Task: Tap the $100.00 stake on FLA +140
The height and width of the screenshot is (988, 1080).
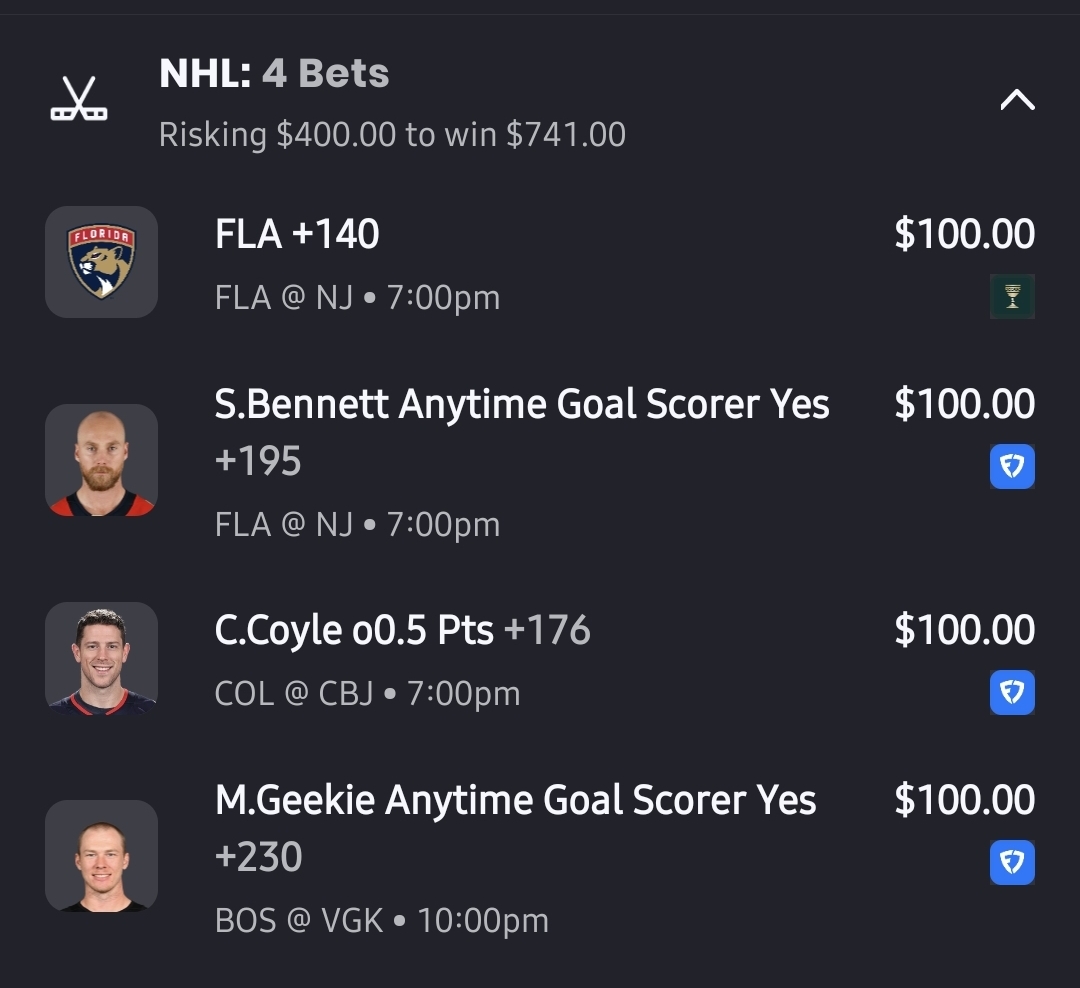Action: pyautogui.click(x=964, y=235)
